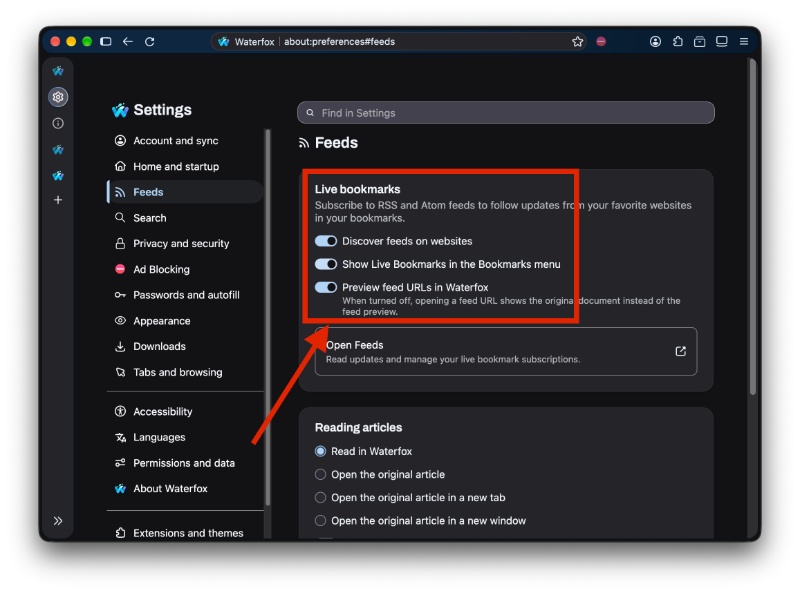800x593 pixels.
Task: Select Open the original article option
Action: (320, 474)
